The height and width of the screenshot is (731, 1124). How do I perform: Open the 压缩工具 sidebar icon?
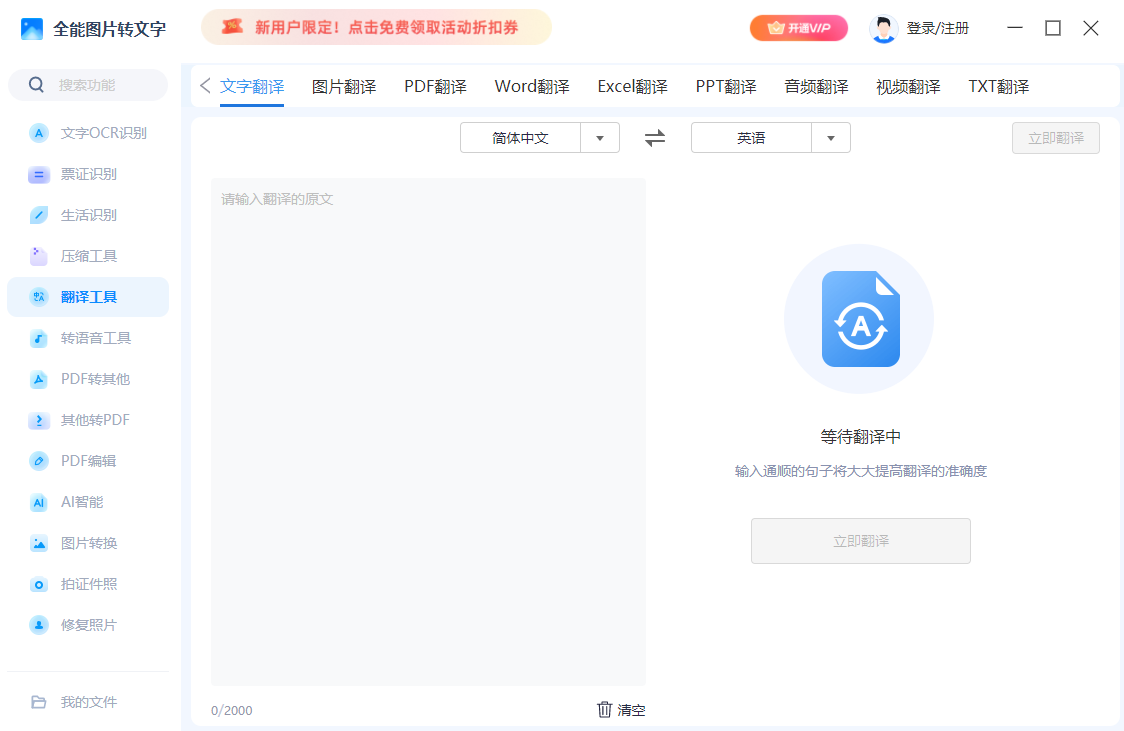(x=39, y=256)
